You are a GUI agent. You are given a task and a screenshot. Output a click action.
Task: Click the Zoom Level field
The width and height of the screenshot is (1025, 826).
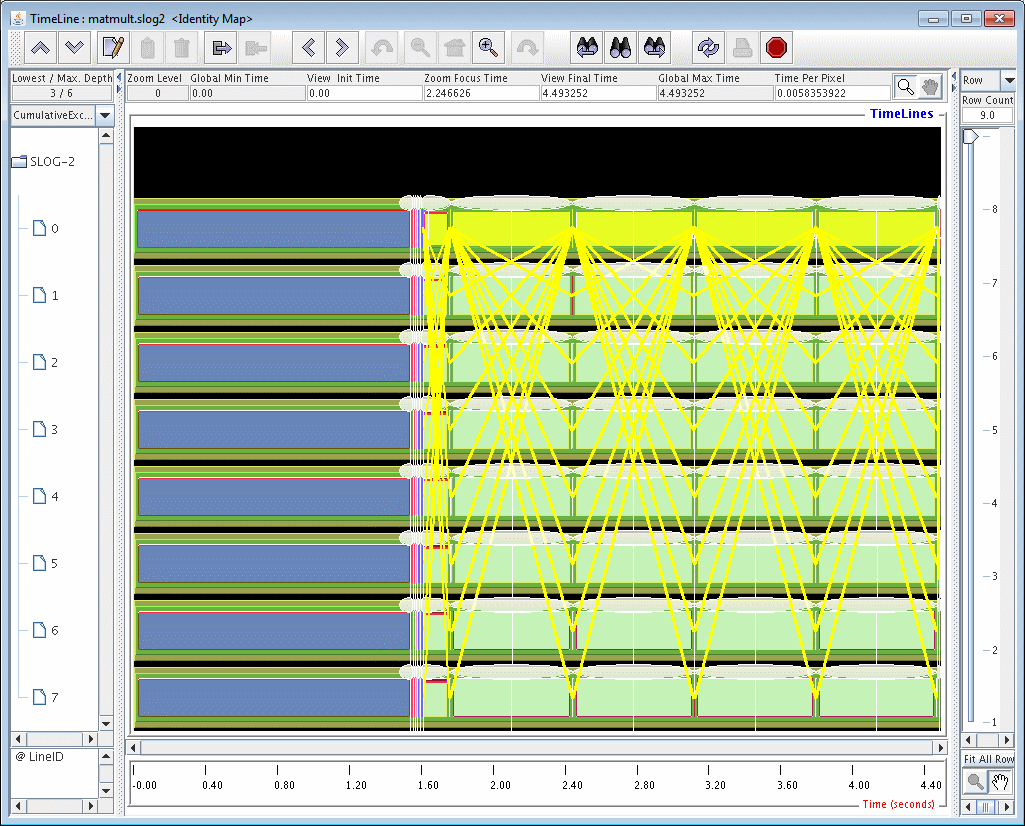(158, 93)
